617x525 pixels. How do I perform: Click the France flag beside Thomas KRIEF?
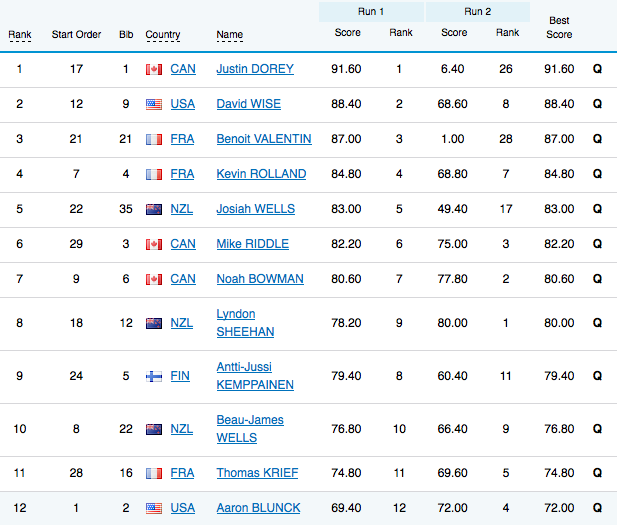pyautogui.click(x=154, y=473)
